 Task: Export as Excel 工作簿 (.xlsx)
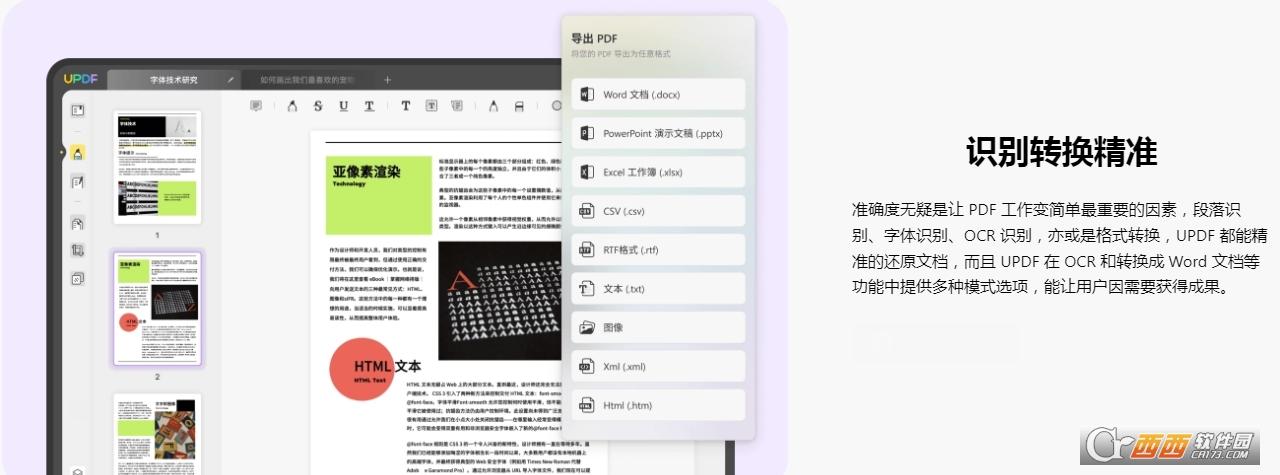point(658,172)
